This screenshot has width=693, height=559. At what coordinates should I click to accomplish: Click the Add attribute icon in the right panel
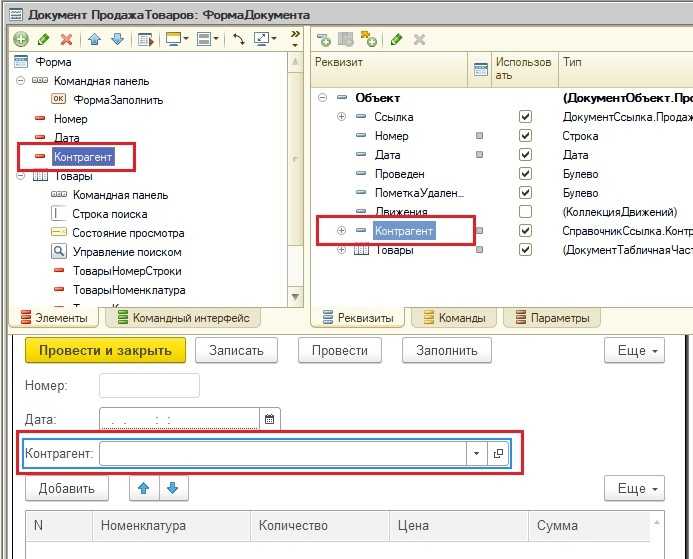click(325, 39)
